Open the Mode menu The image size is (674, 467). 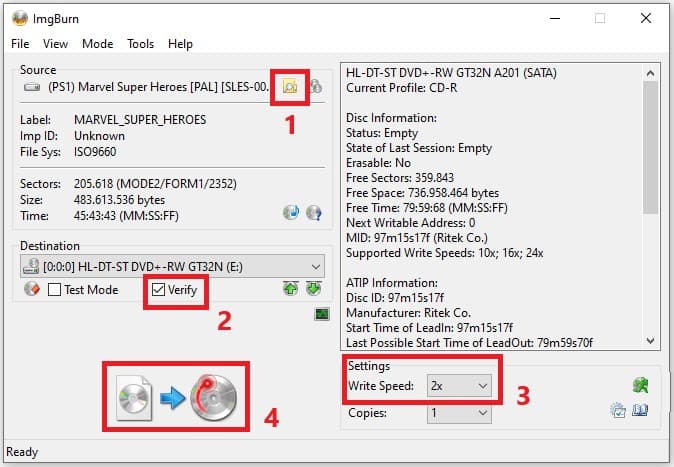click(97, 44)
